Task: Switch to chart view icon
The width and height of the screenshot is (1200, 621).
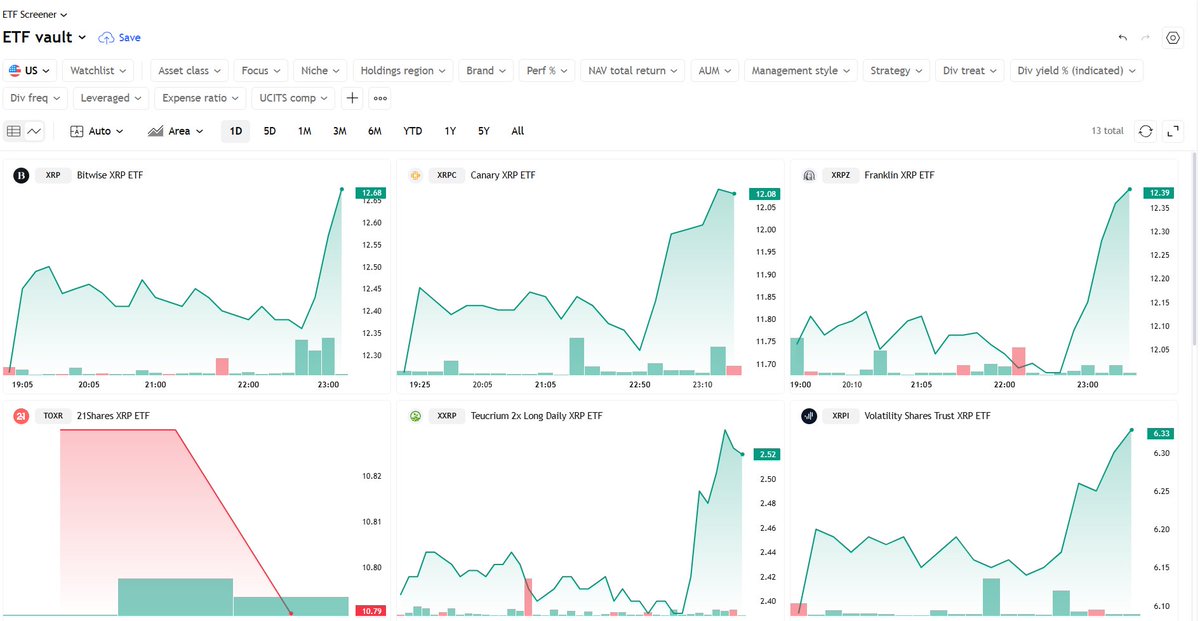Action: point(35,131)
